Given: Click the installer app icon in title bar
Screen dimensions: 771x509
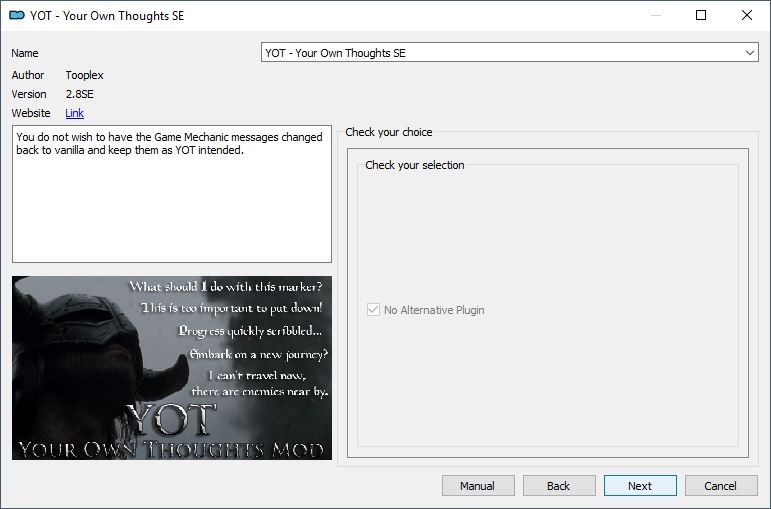Looking at the screenshot, I should click(16, 16).
